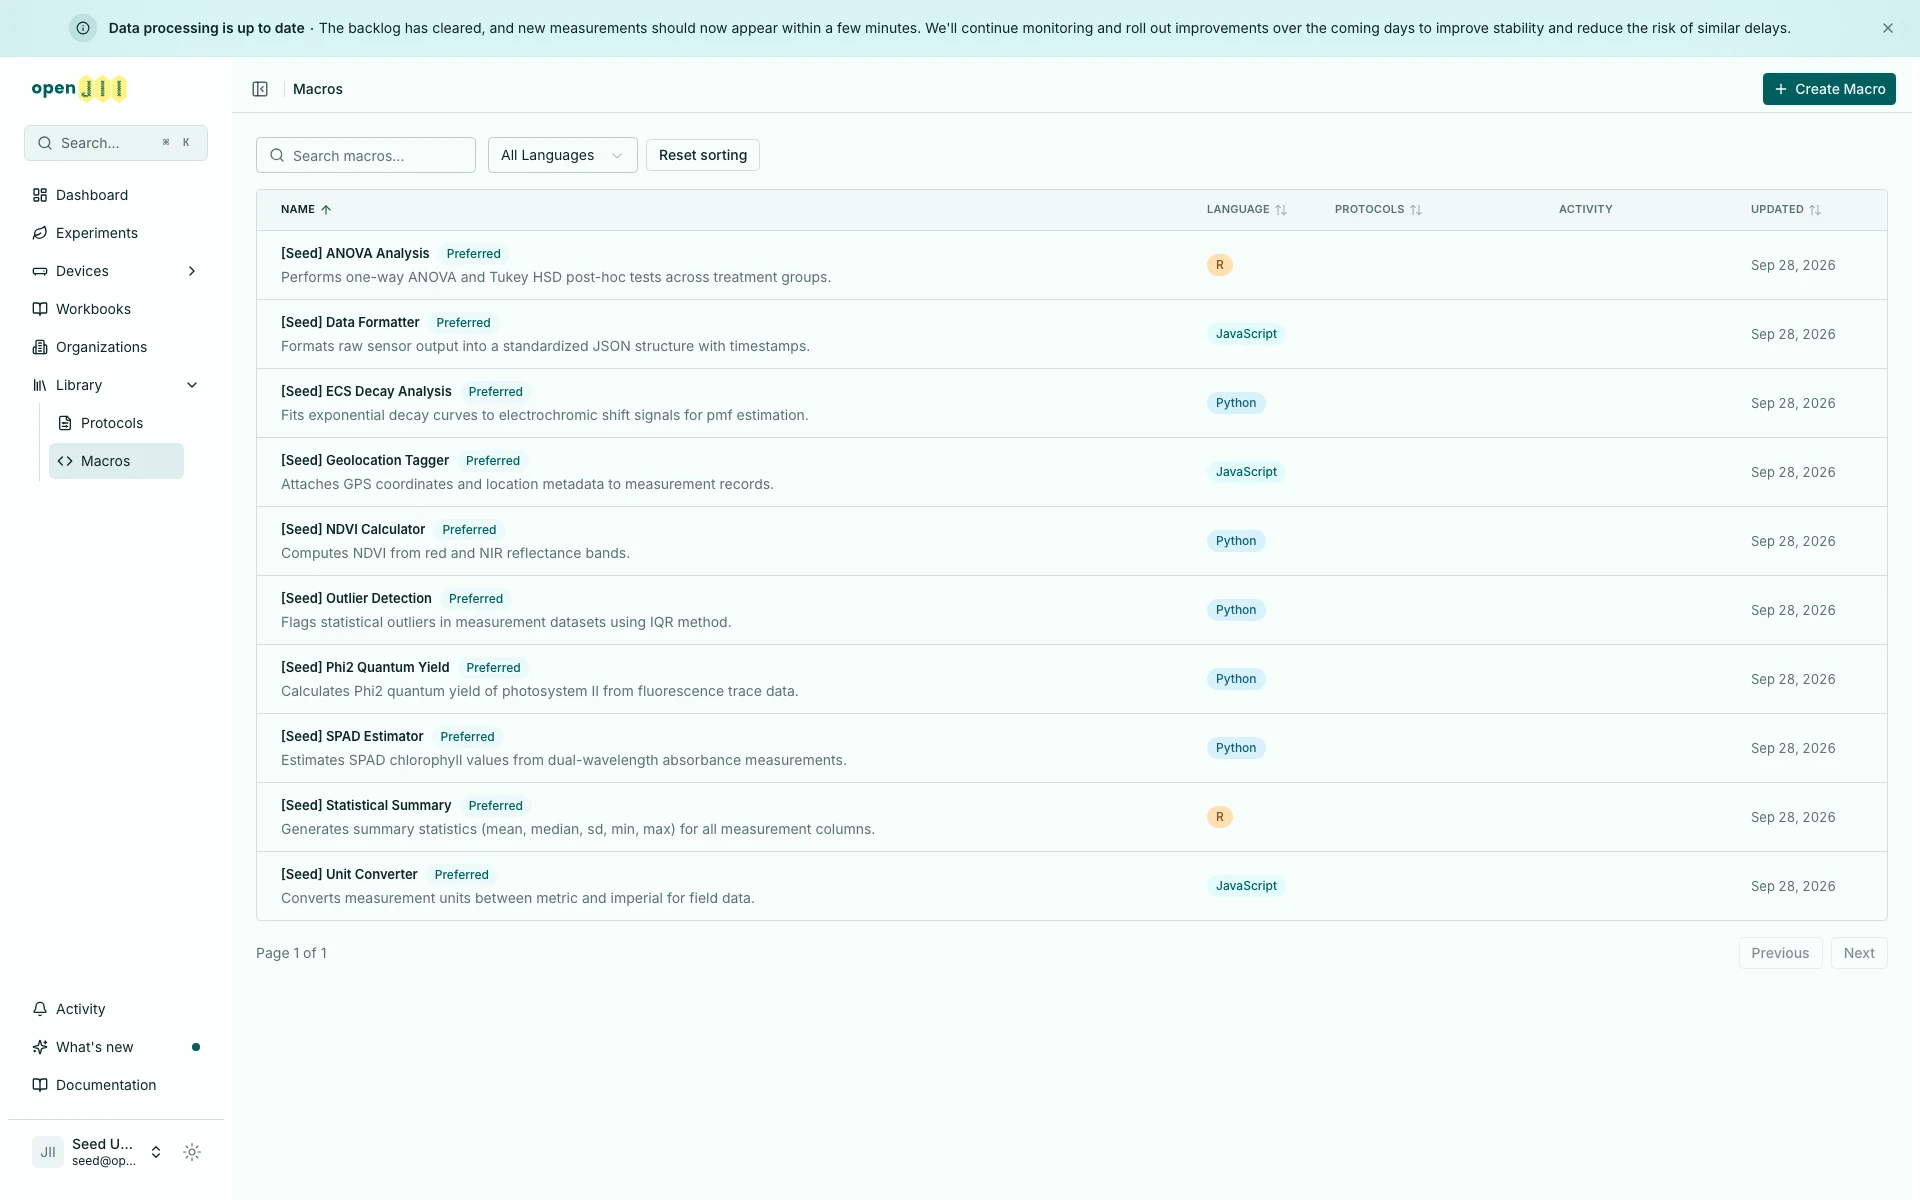Open Workbooks in sidebar
The height and width of the screenshot is (1200, 1920).
pos(116,309)
